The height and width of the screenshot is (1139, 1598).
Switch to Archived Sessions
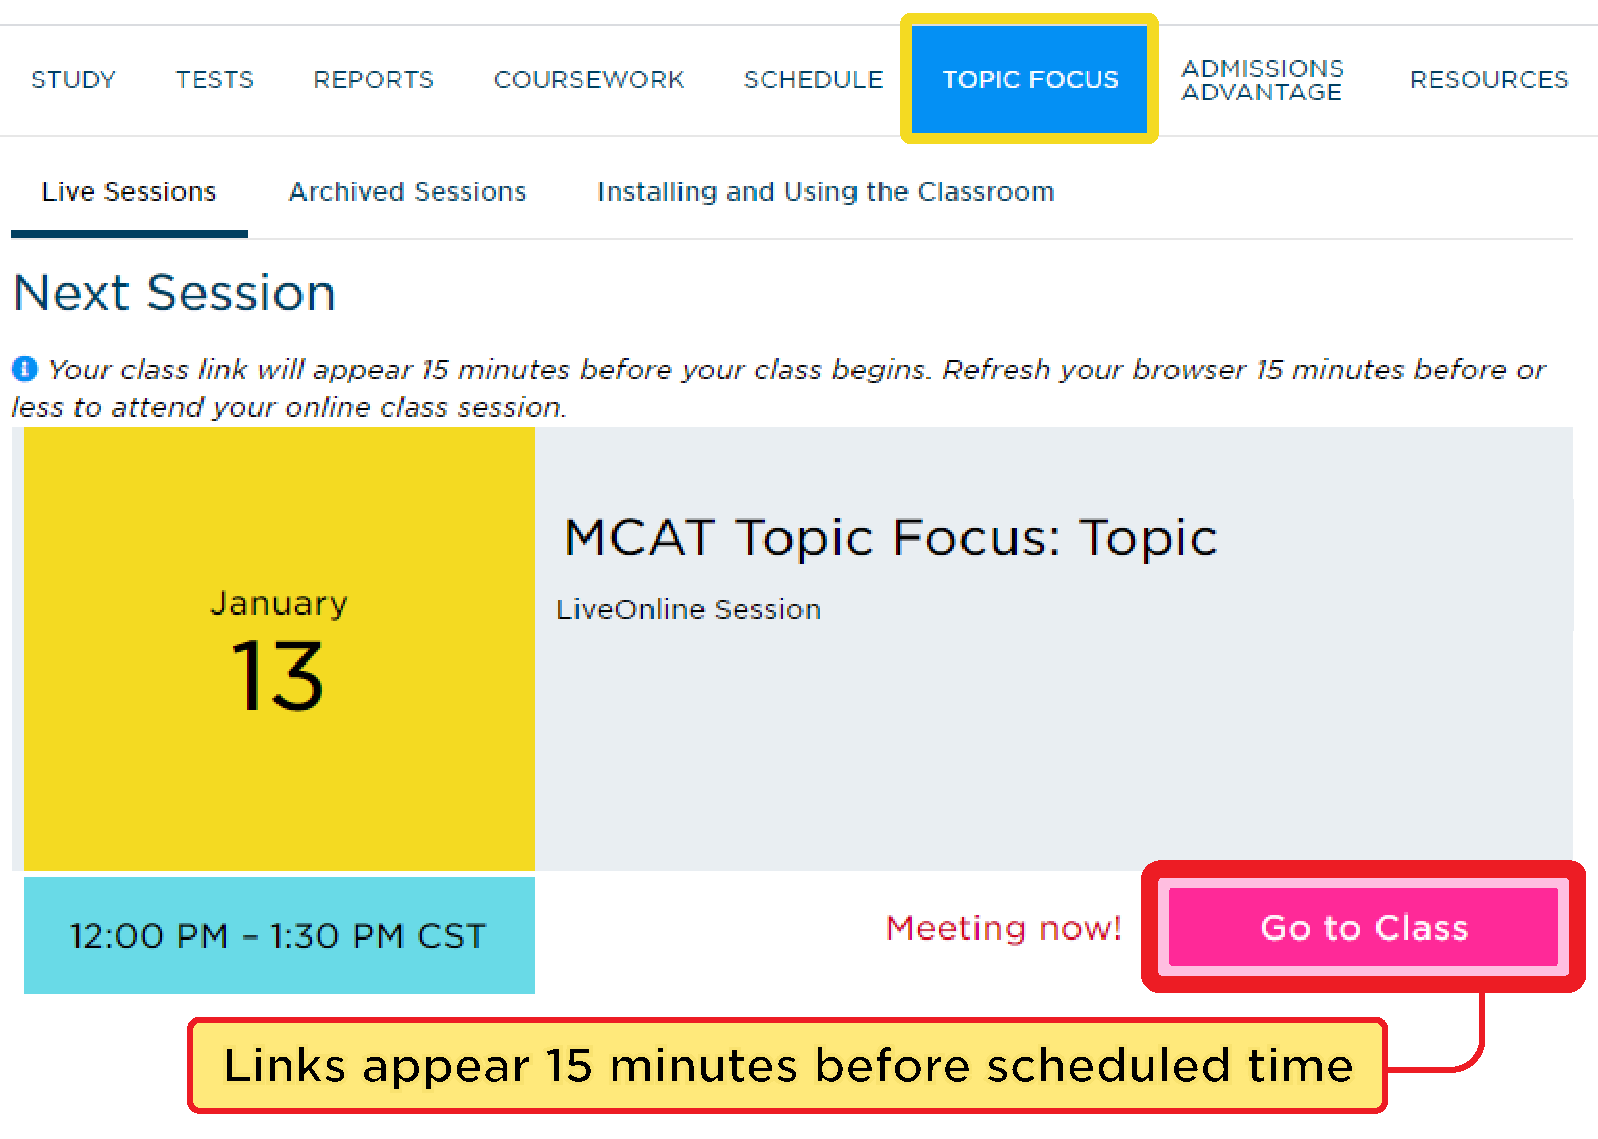pyautogui.click(x=407, y=192)
